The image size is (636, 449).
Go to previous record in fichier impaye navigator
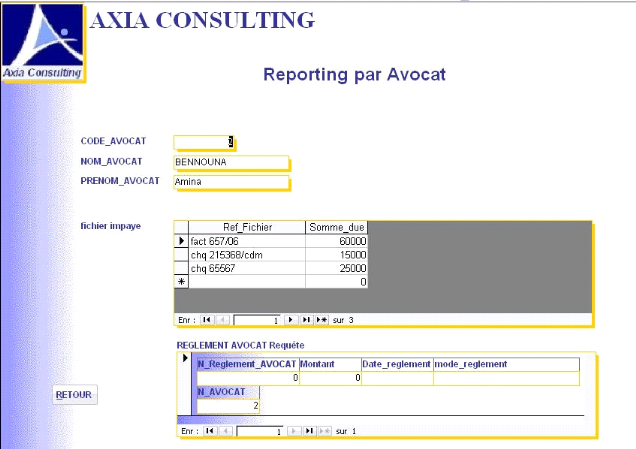223,320
